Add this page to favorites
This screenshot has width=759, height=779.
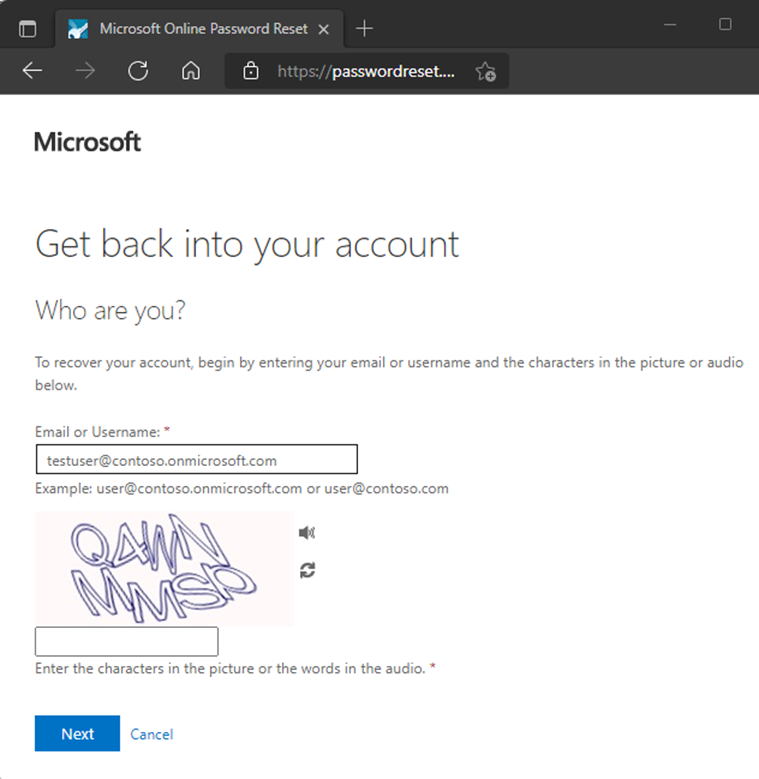pos(486,71)
